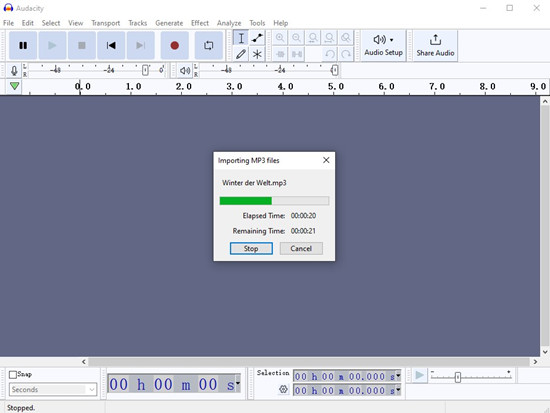Screen dimensions: 550x413
Task: Click the horizontal scrollbar left arrow
Action: click(84, 361)
